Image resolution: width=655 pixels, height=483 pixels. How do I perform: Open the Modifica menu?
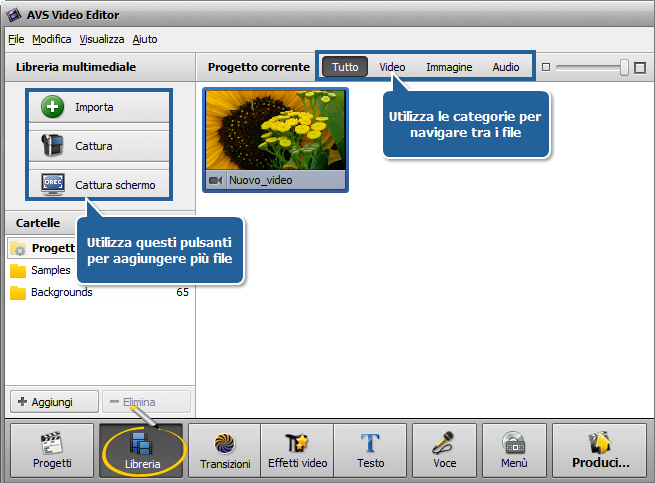[x=51, y=39]
